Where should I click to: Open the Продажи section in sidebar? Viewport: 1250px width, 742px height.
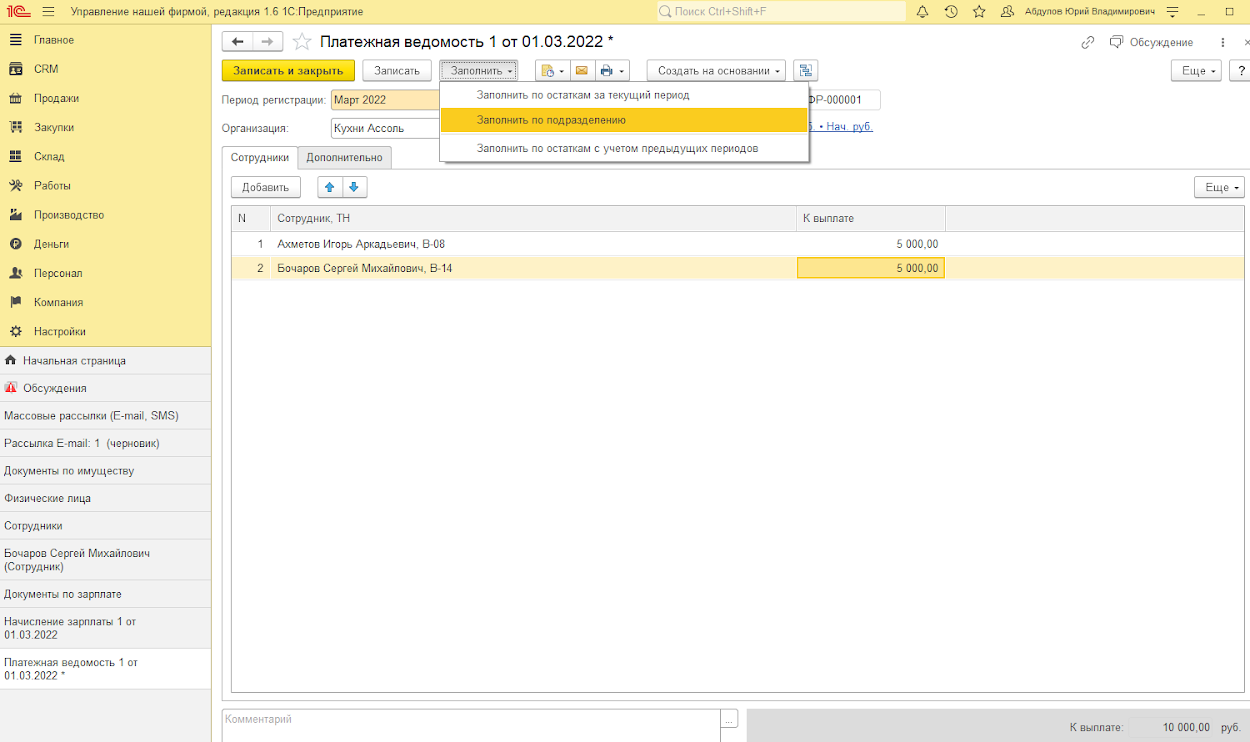56,98
